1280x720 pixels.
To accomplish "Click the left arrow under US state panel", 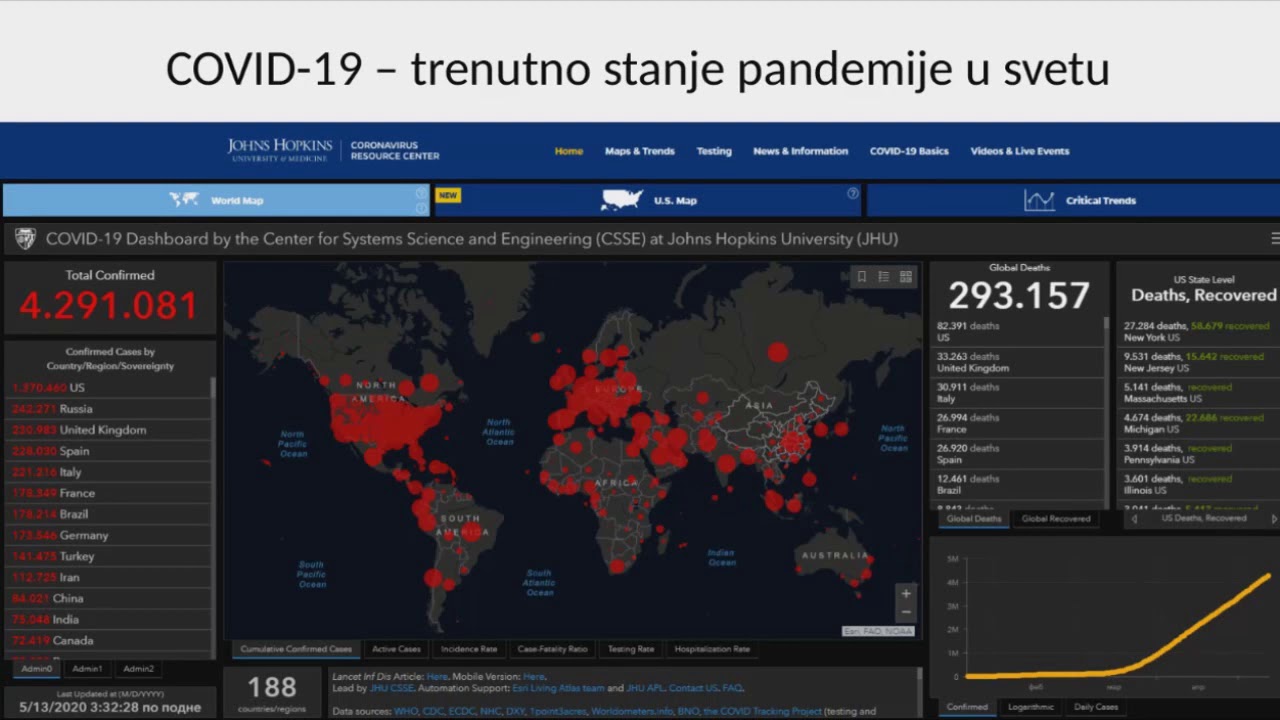I will [x=1134, y=519].
